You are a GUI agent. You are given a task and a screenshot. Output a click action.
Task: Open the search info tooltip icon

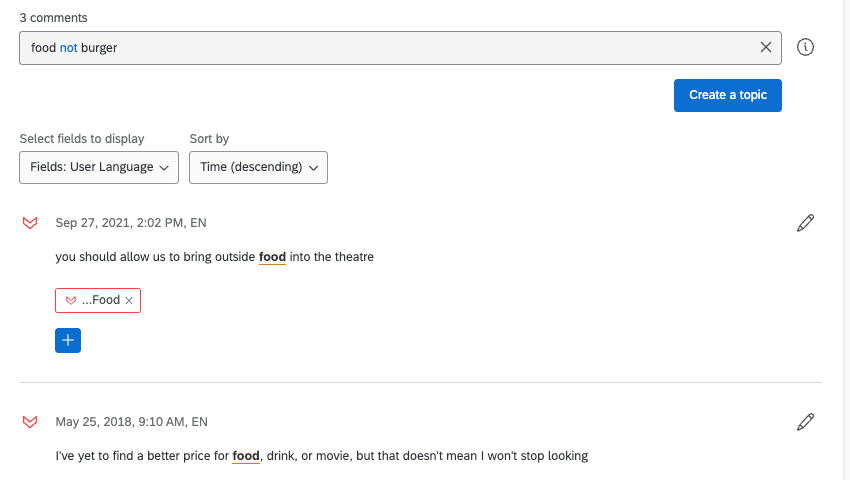coord(806,47)
